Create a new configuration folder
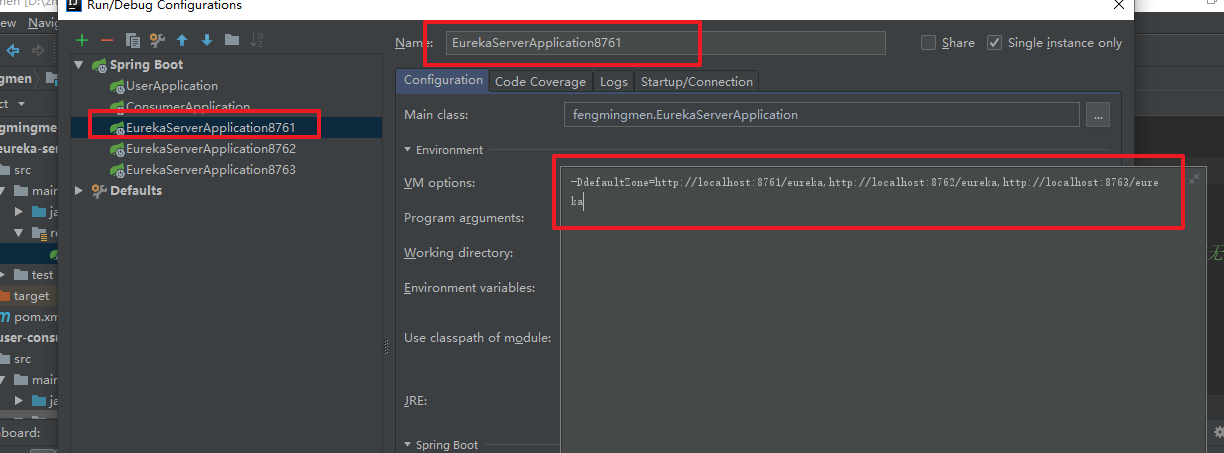 point(232,40)
